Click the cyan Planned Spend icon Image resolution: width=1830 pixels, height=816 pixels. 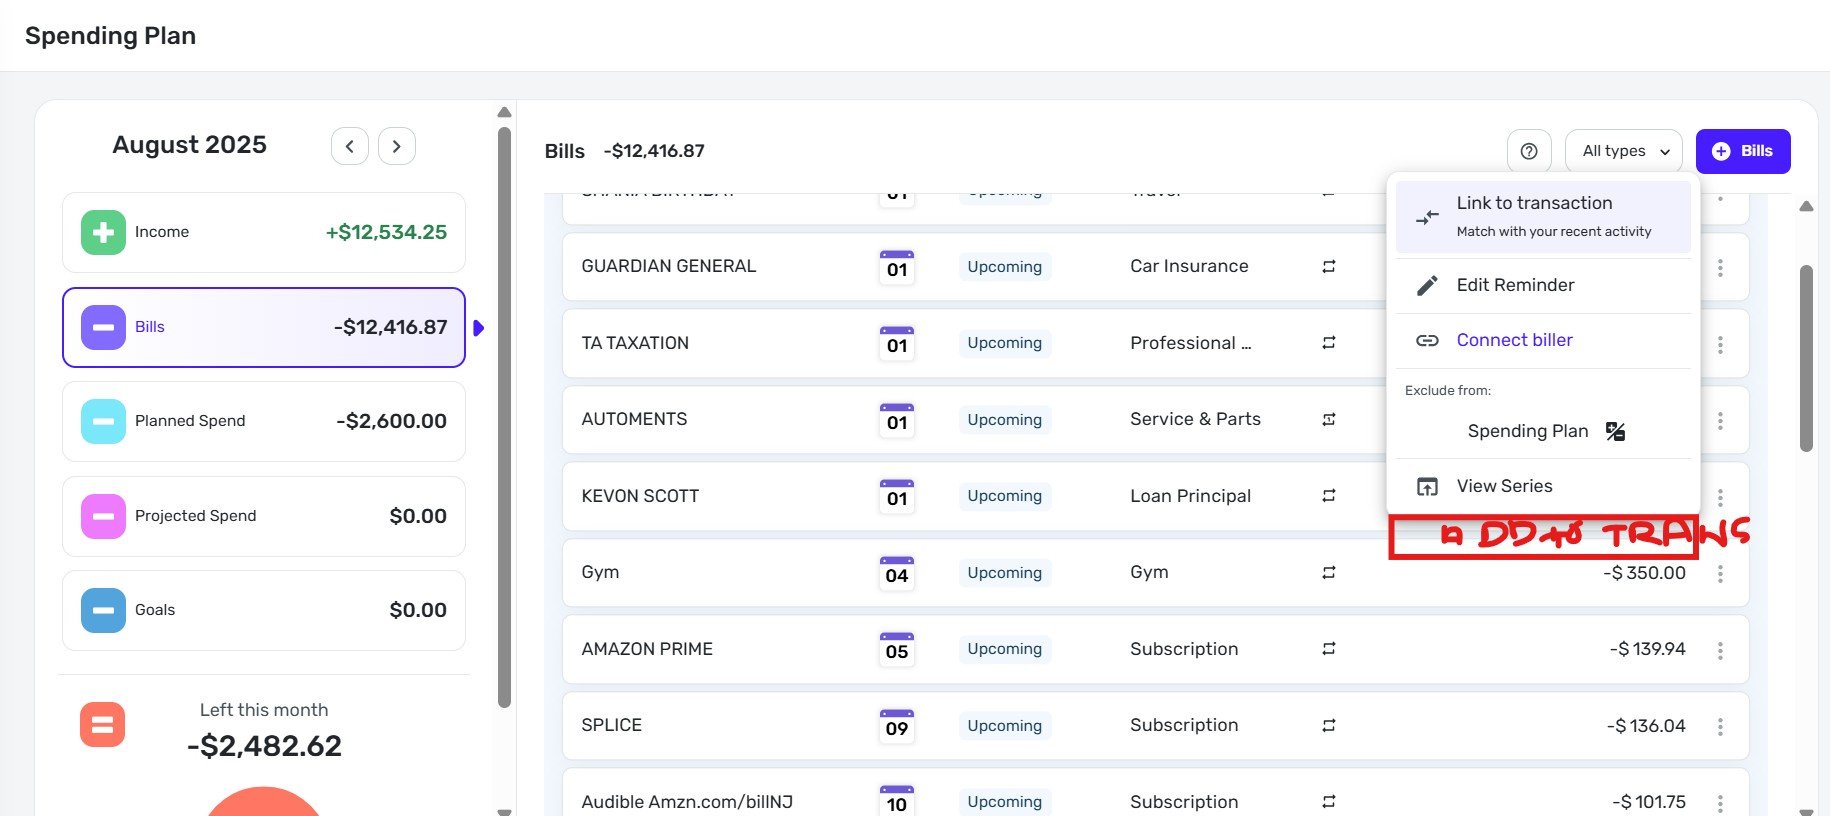[103, 421]
